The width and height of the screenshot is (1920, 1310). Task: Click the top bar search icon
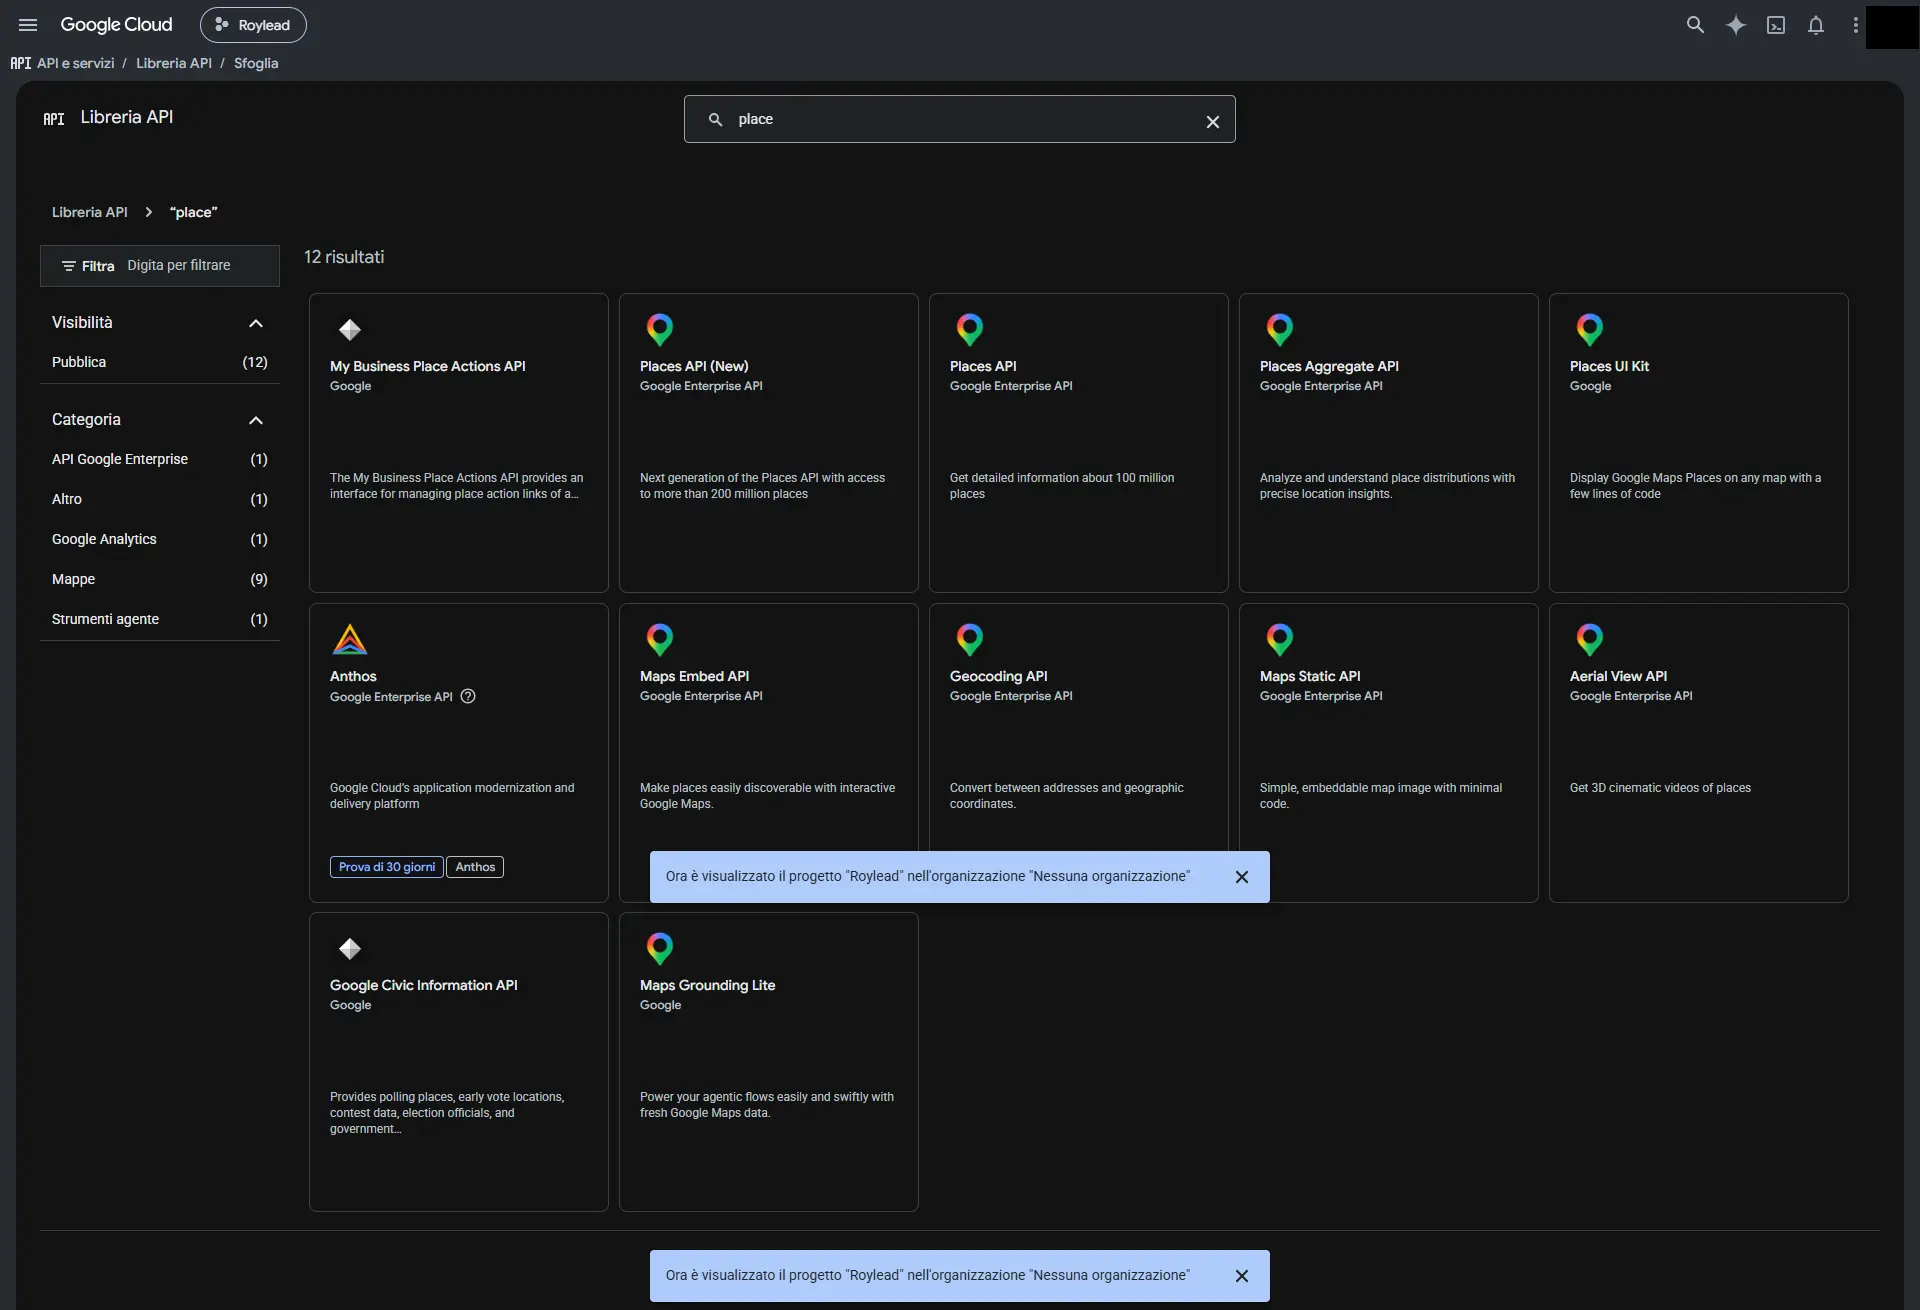pyautogui.click(x=1695, y=25)
